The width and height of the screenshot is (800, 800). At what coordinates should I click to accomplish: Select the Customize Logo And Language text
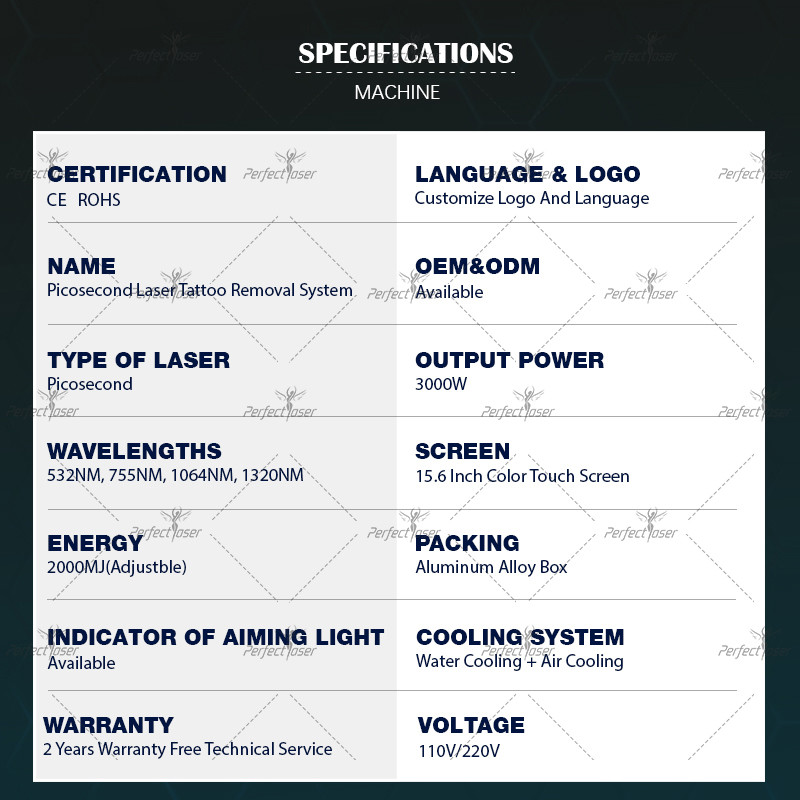pyautogui.click(x=532, y=198)
